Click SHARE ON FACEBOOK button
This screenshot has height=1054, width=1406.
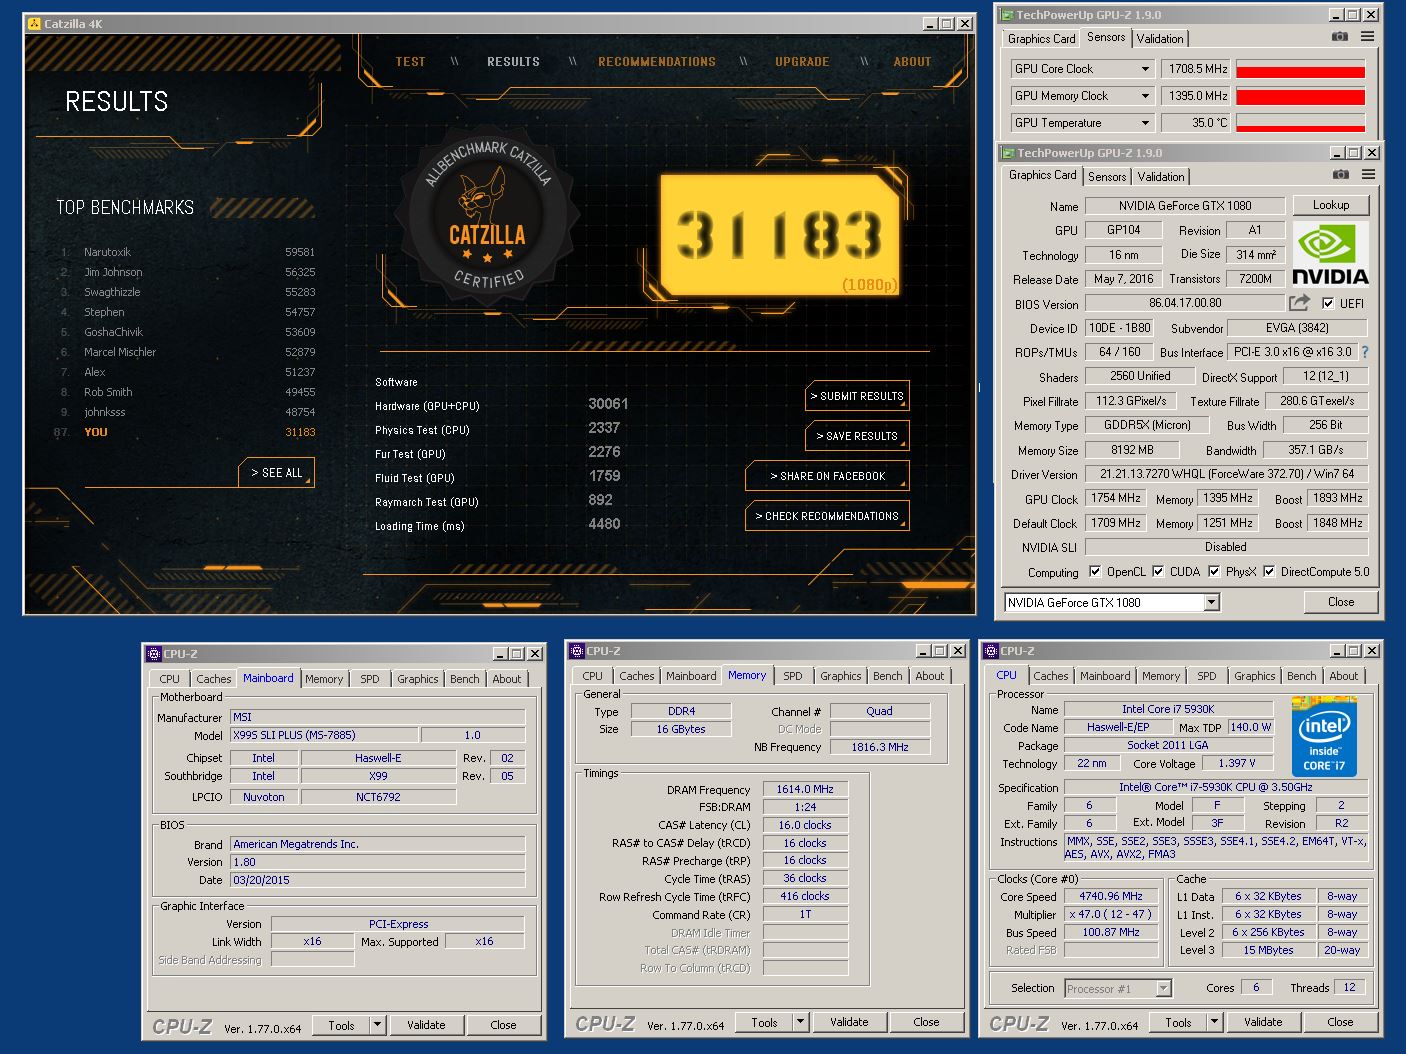827,476
